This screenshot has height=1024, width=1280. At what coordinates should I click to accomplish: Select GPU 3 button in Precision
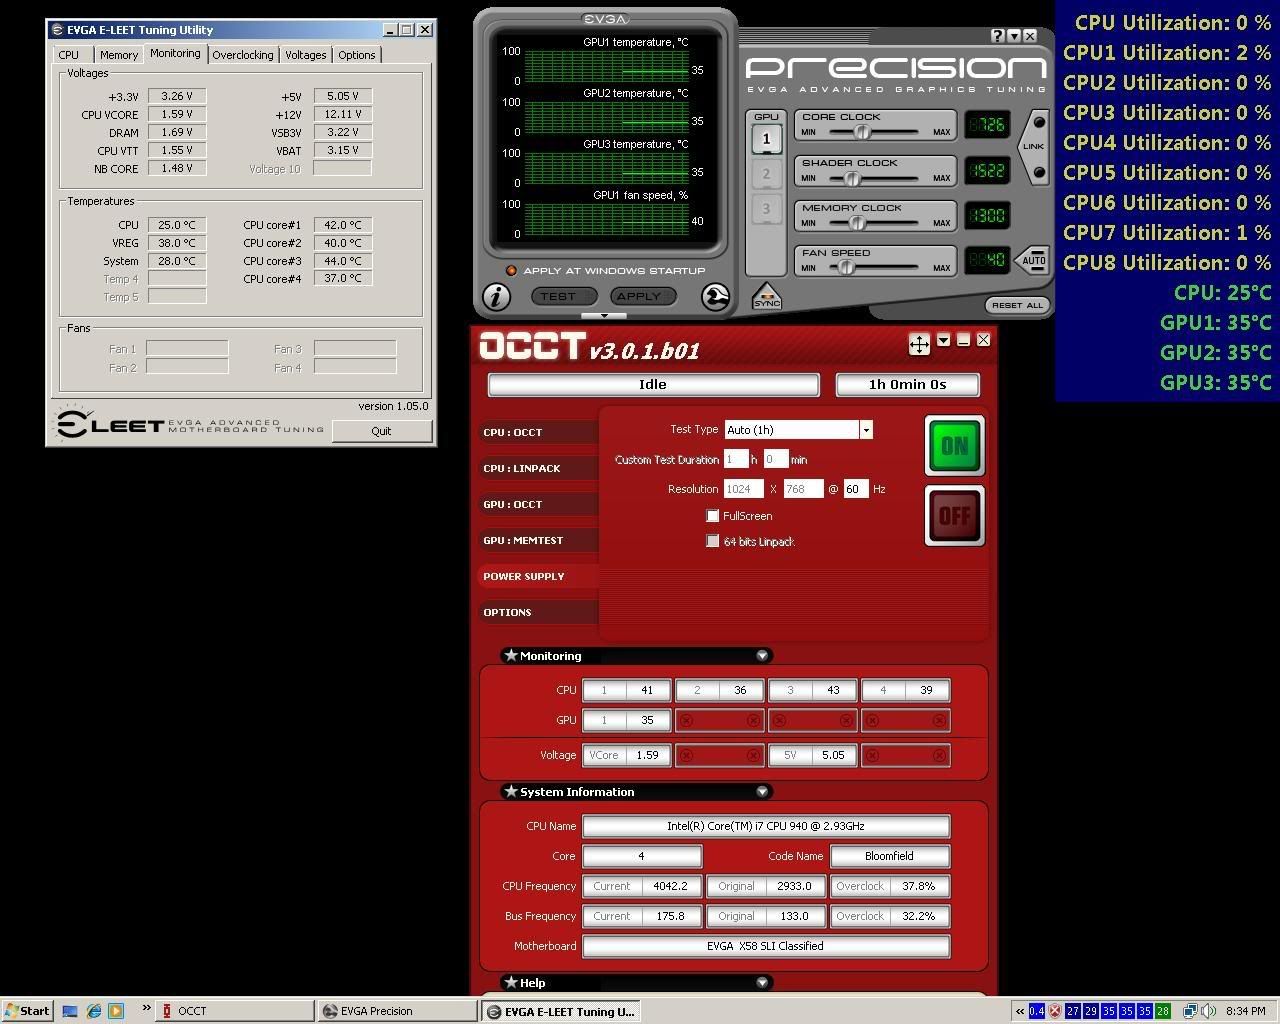pos(766,209)
